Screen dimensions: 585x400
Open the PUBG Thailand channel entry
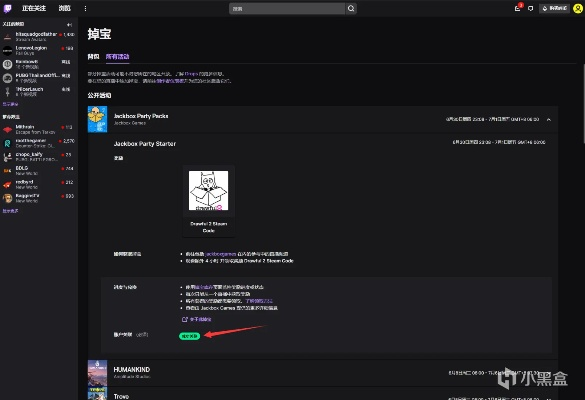(39, 78)
